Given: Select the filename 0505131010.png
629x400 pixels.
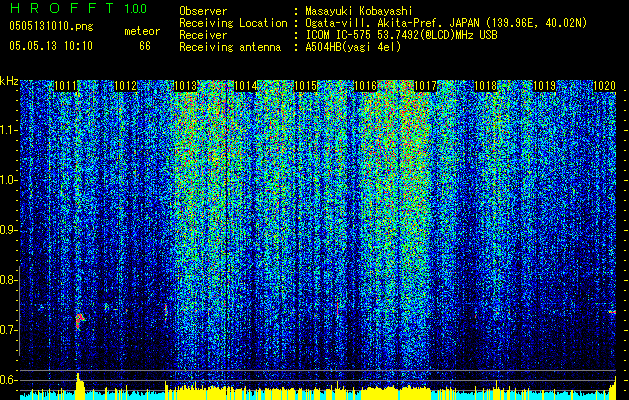Looking at the screenshot, I should click(51, 26).
